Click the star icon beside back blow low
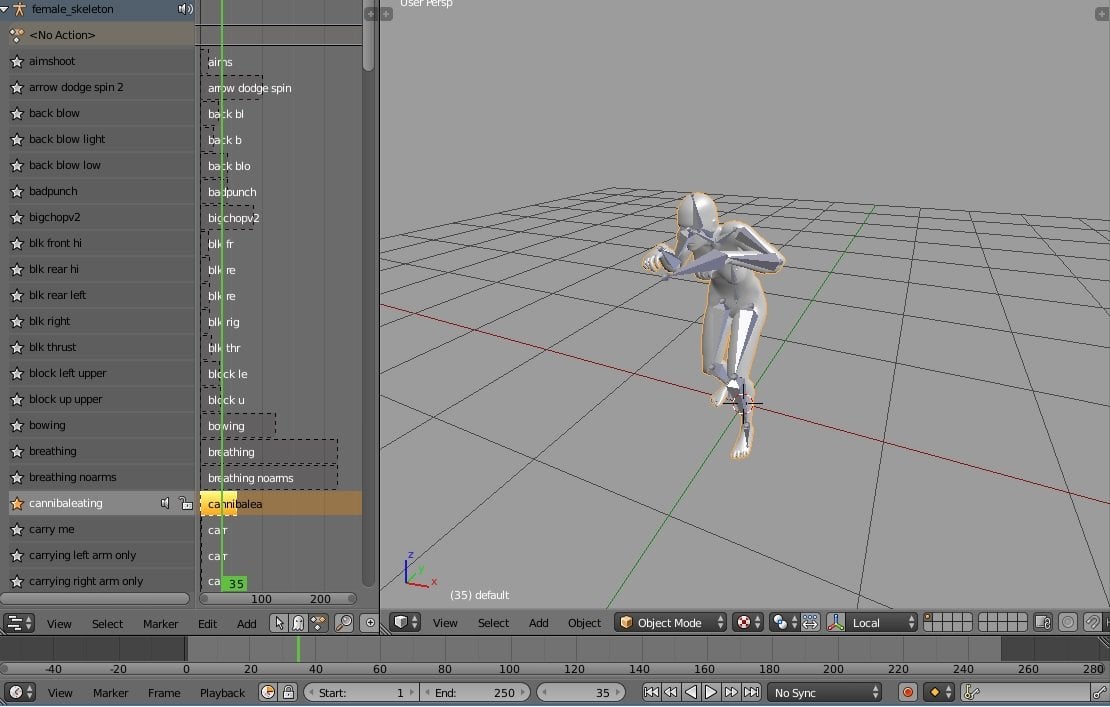This screenshot has height=707, width=1110. click(17, 166)
